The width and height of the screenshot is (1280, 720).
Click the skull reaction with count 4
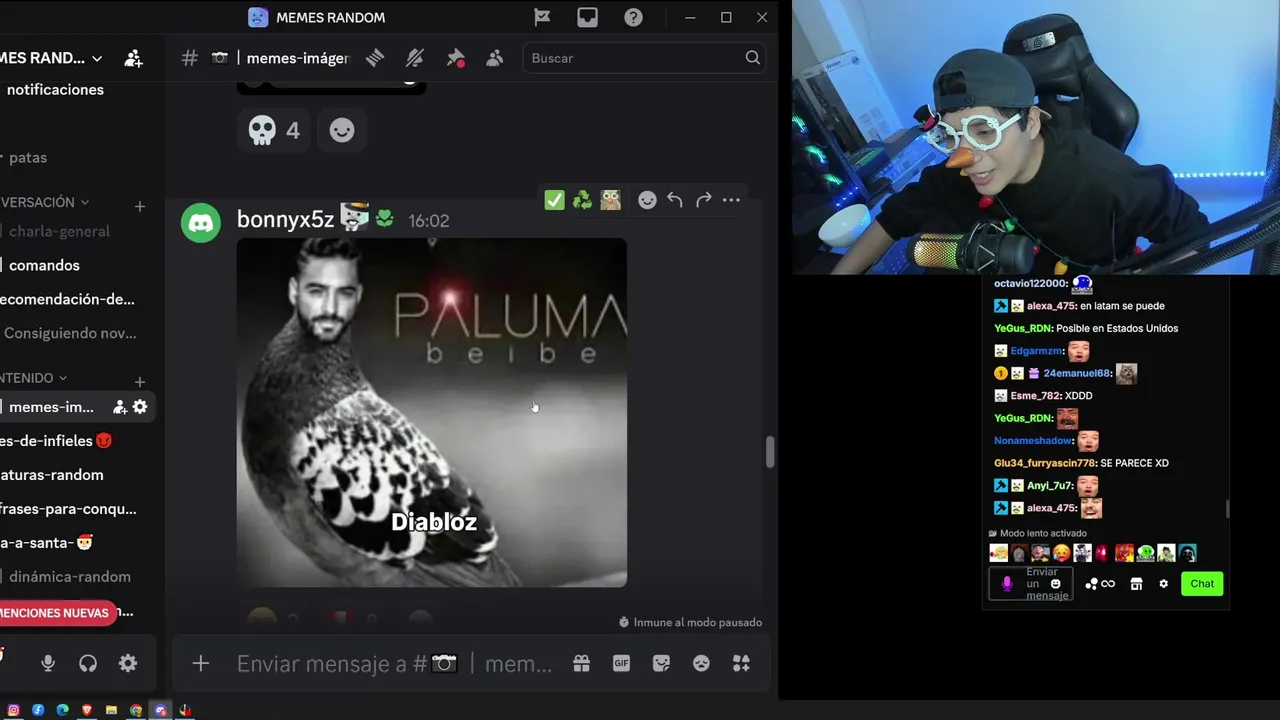273,130
